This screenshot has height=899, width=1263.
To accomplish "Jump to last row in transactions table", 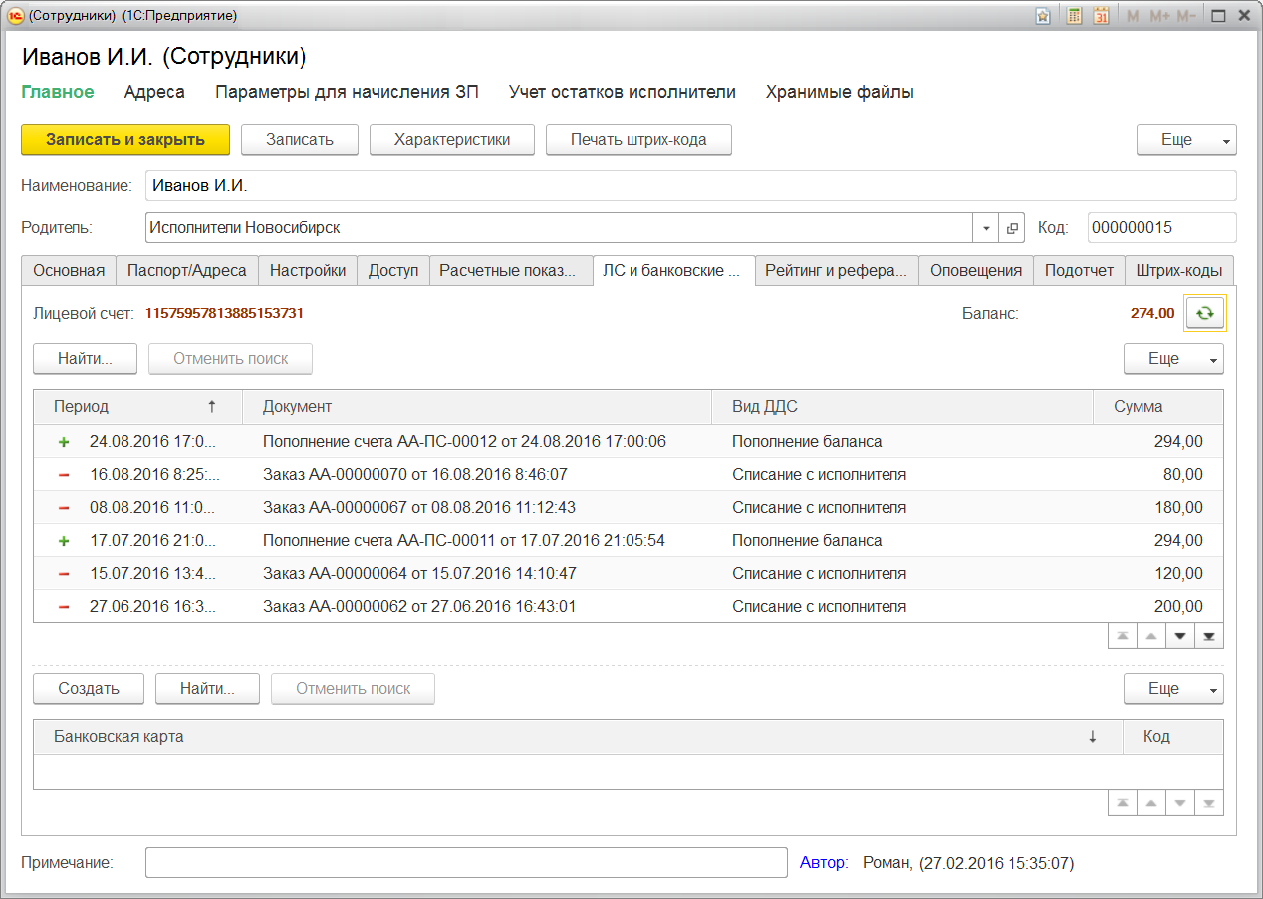I will (x=1209, y=637).
